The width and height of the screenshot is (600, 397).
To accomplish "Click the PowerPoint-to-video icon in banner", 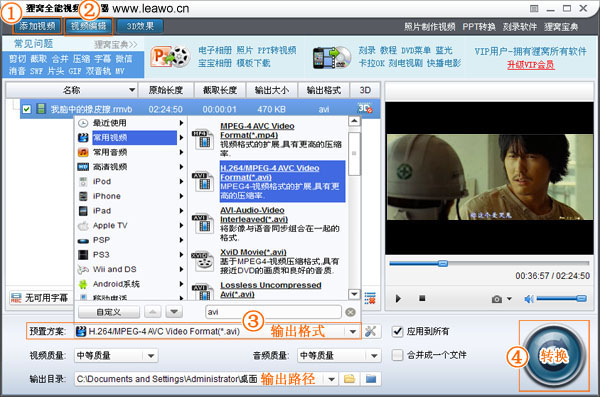I will (170, 57).
